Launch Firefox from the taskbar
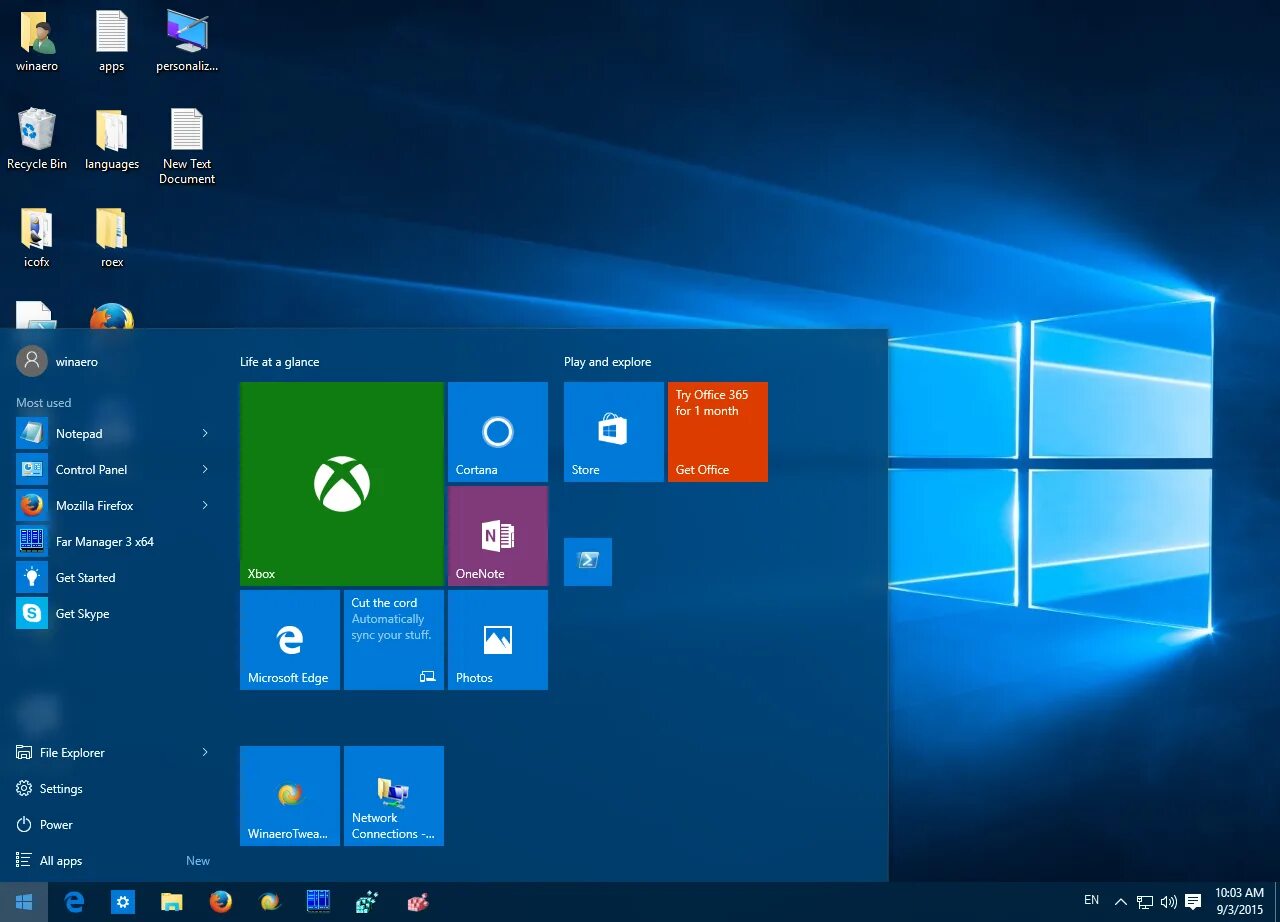Screen dimensions: 1280x922 click(221, 902)
